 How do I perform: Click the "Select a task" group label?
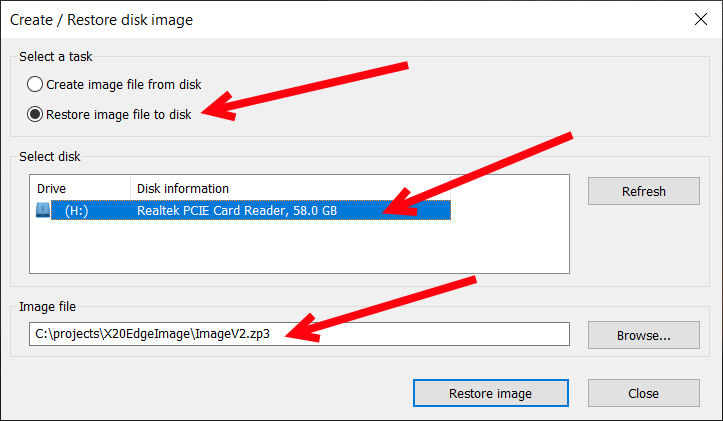pyautogui.click(x=55, y=56)
